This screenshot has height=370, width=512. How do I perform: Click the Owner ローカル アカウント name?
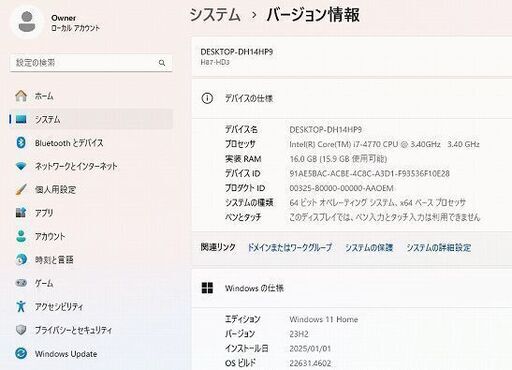75,23
